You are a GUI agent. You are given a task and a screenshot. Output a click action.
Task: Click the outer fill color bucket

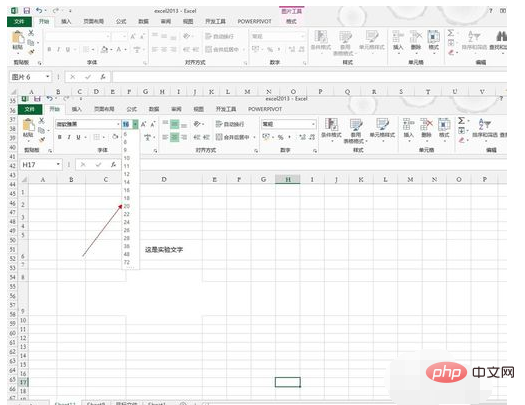(x=104, y=50)
